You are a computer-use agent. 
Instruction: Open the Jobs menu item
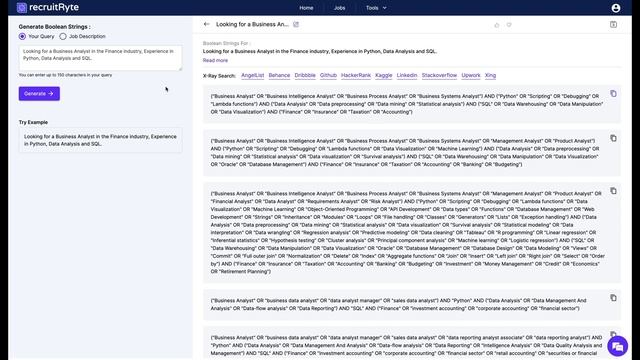[340, 8]
